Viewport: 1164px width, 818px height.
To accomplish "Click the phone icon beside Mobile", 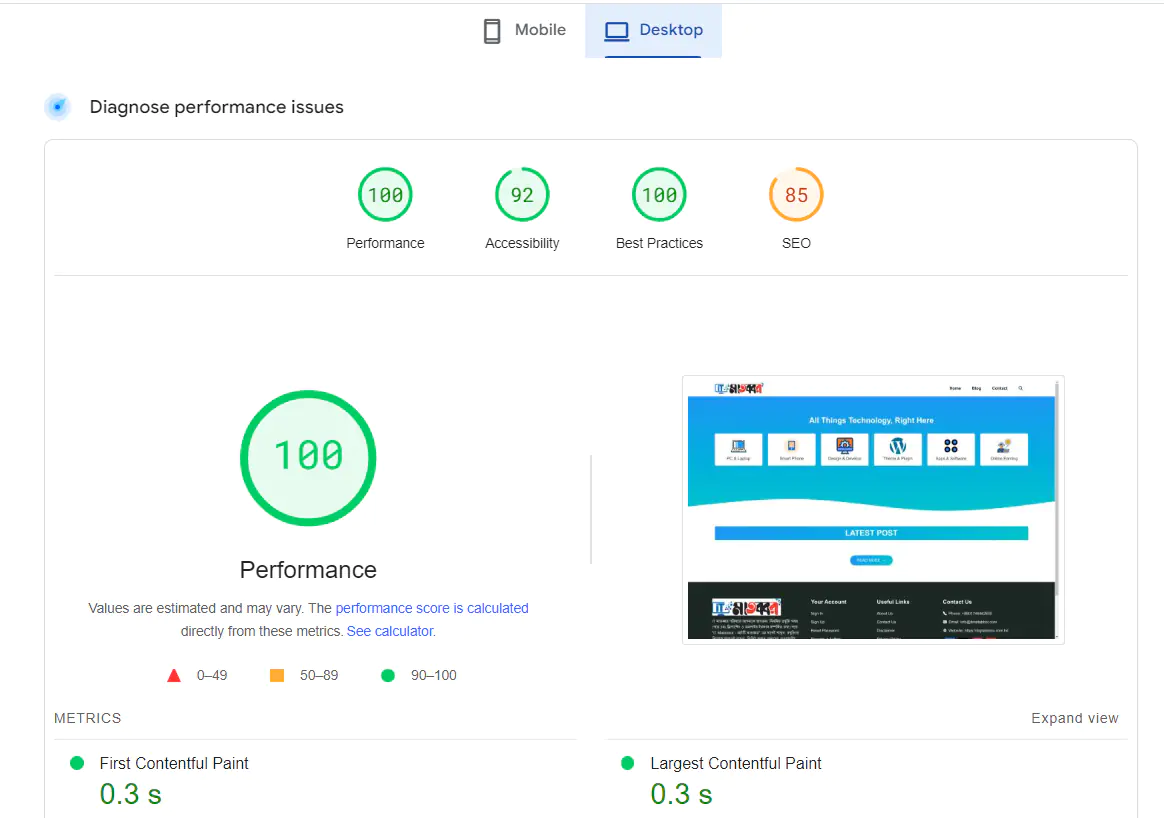I will tap(491, 30).
